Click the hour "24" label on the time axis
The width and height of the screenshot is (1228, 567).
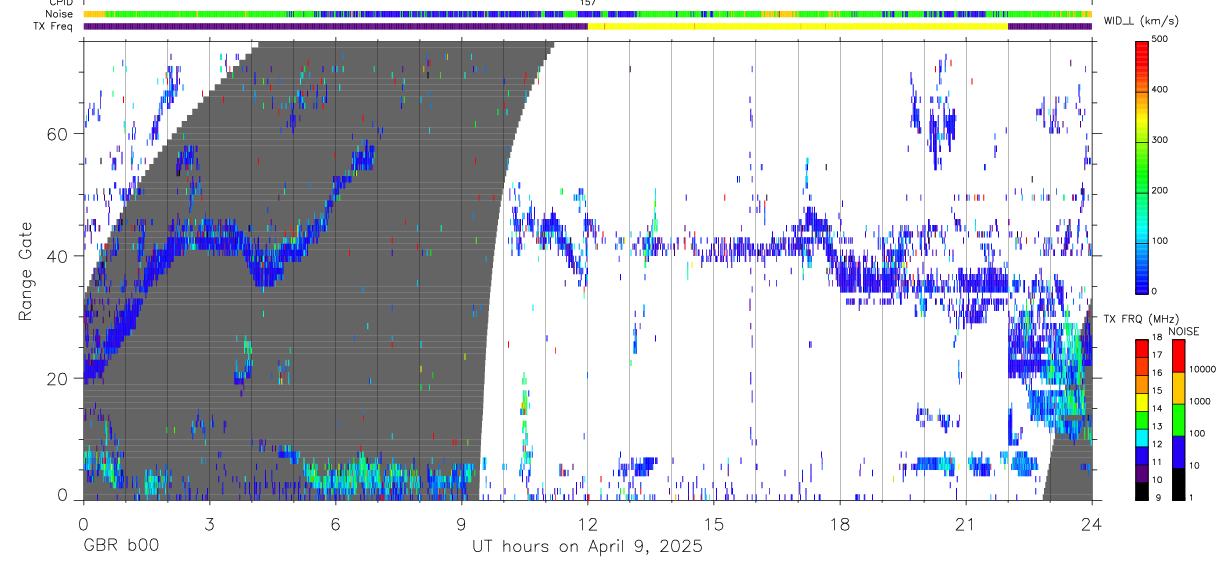[1091, 524]
